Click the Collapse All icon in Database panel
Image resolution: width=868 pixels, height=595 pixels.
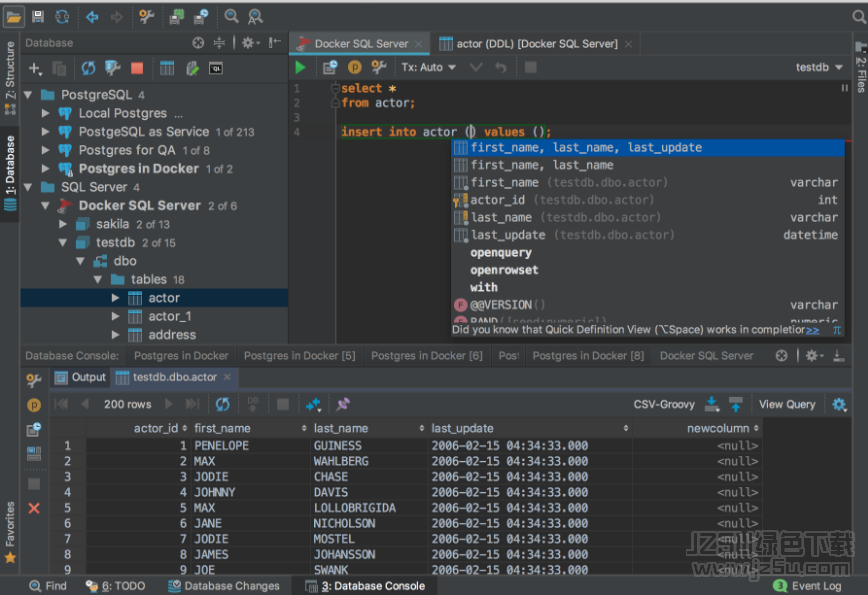coord(219,43)
